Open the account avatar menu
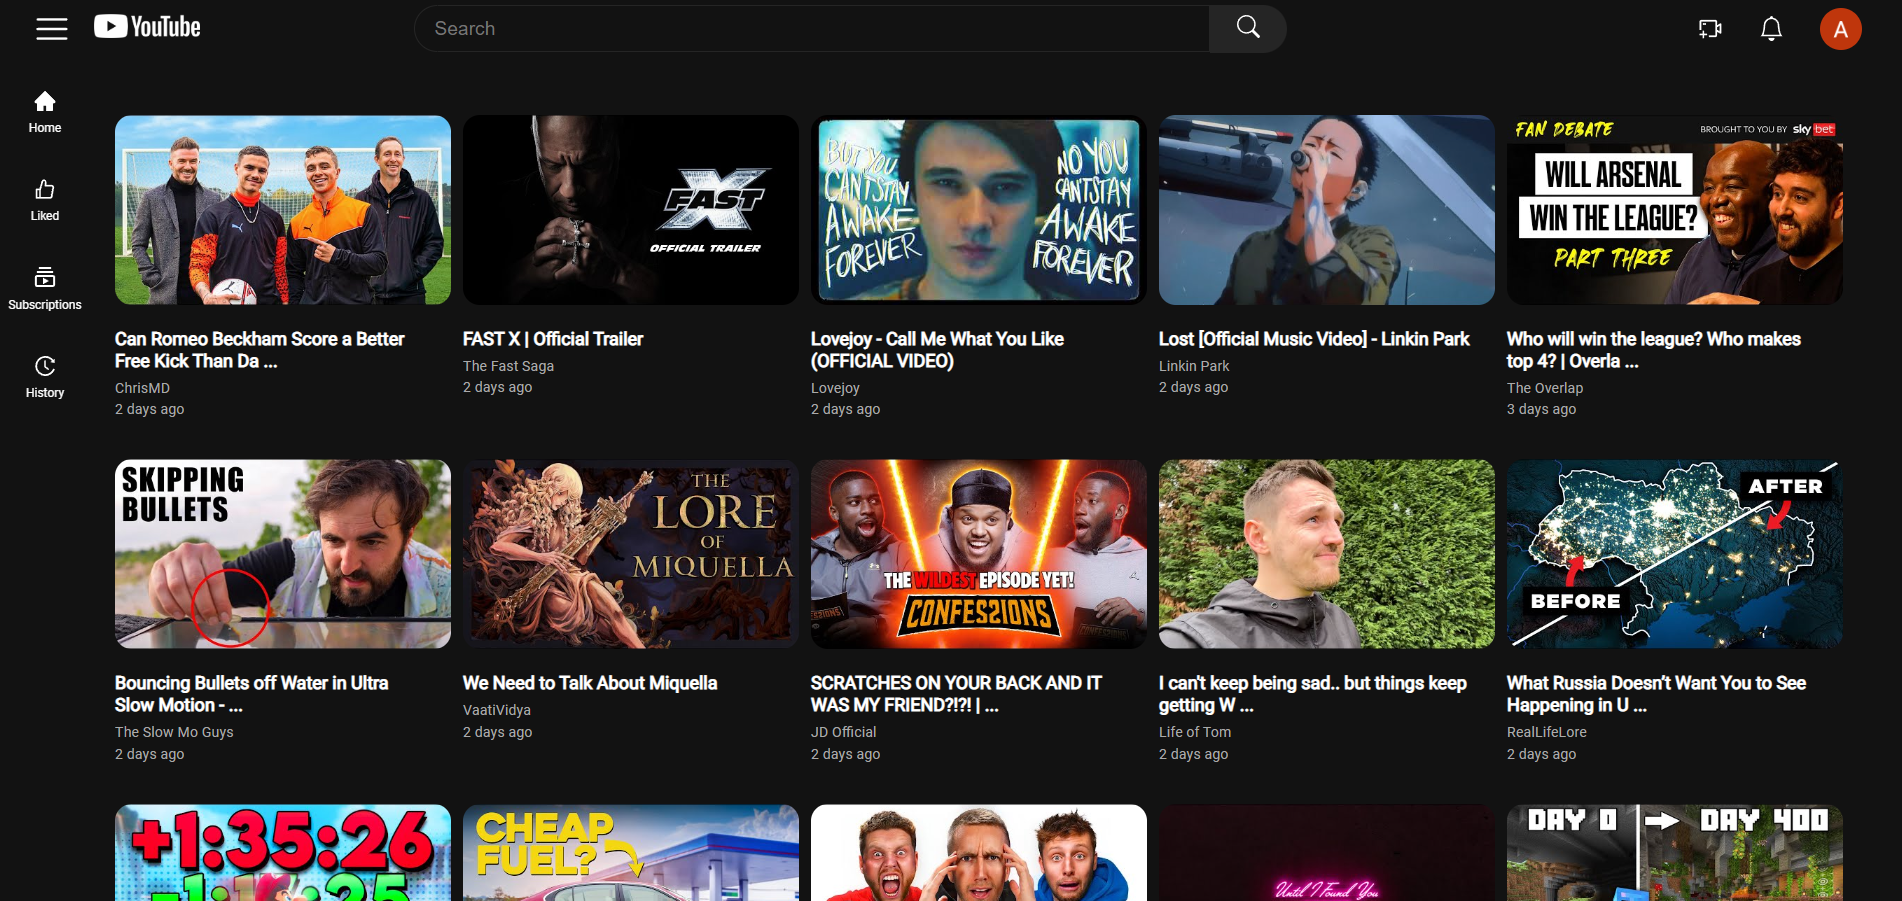Image resolution: width=1902 pixels, height=901 pixels. coord(1840,29)
